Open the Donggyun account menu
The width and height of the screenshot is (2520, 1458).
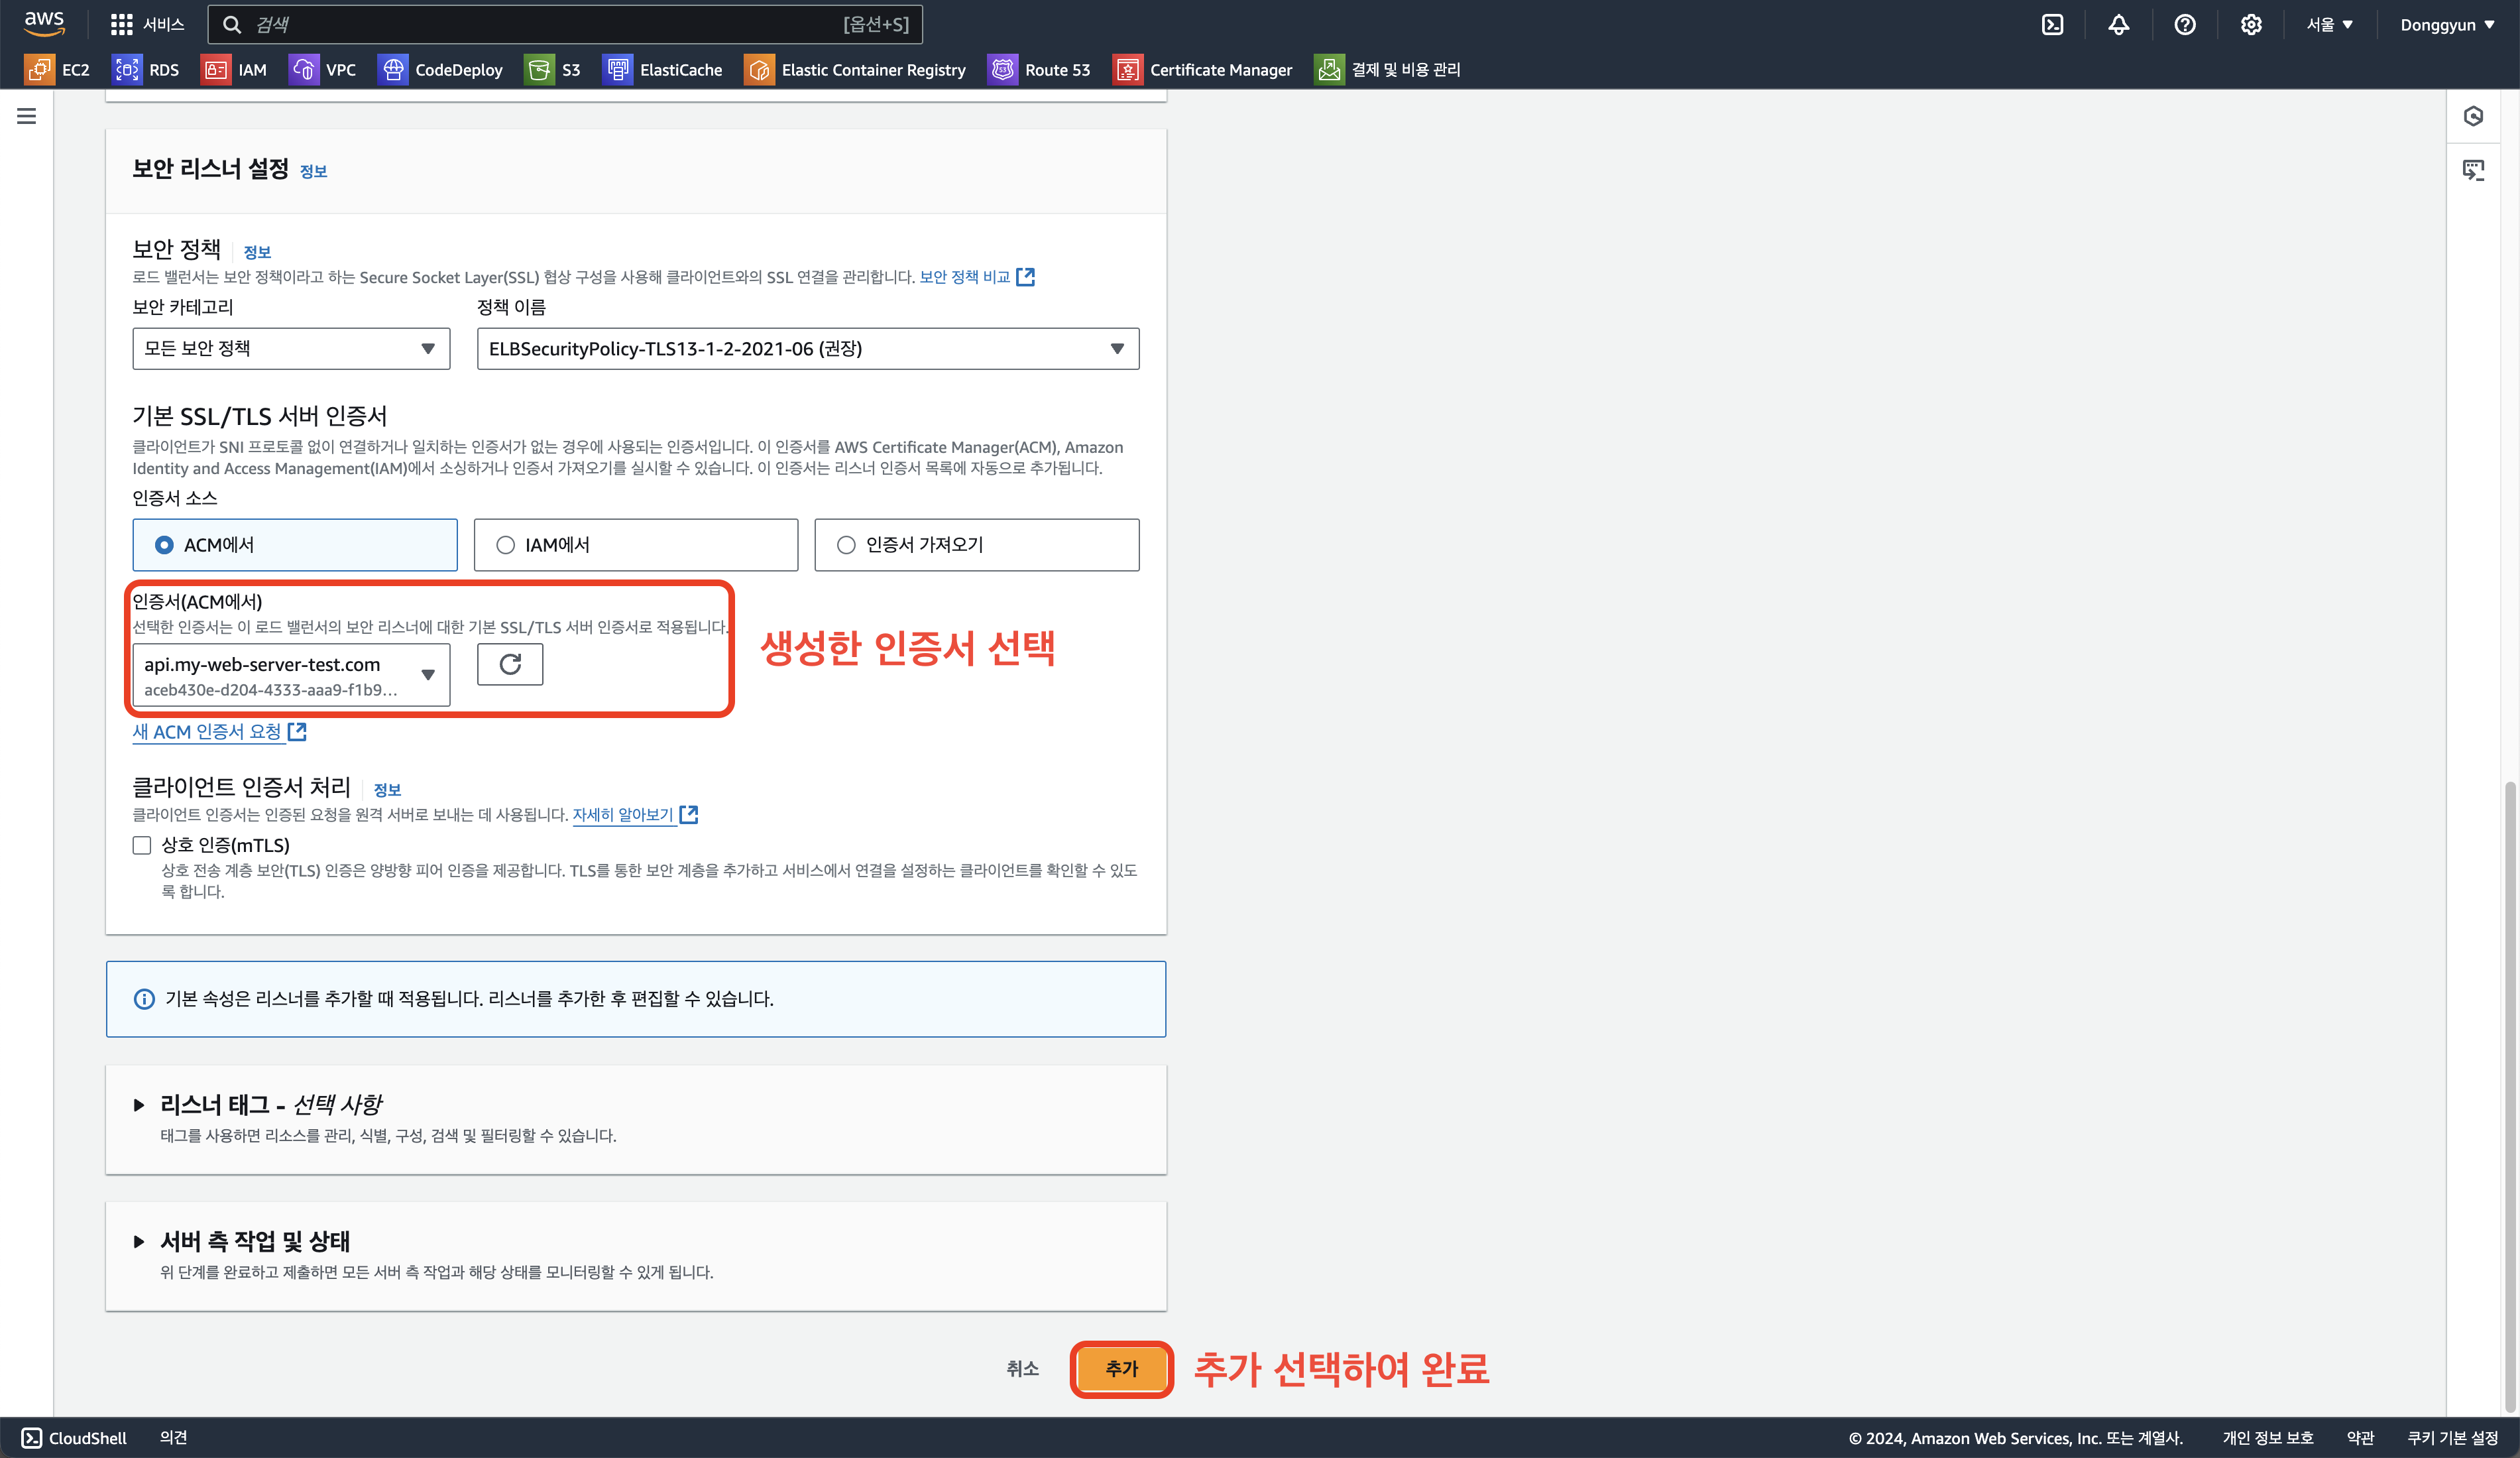pyautogui.click(x=2446, y=25)
